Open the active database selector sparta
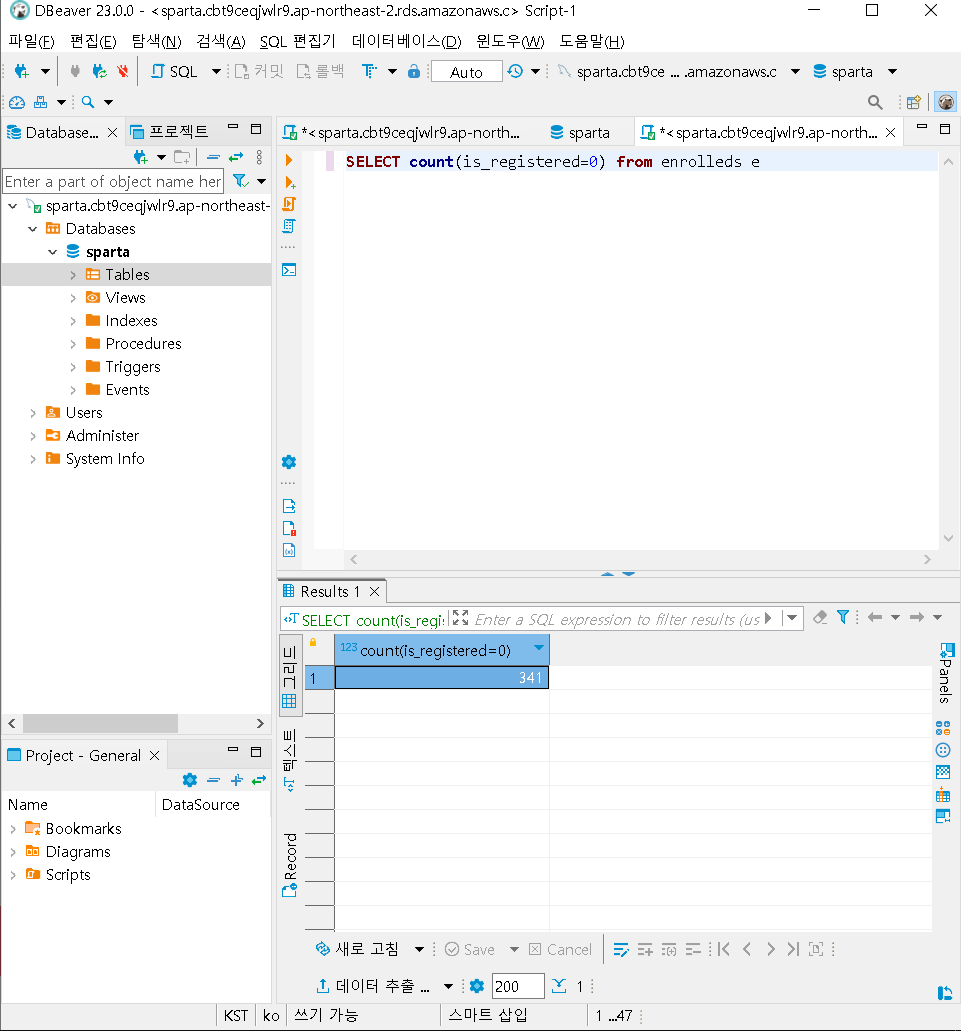The height and width of the screenshot is (1031, 961). coord(853,72)
